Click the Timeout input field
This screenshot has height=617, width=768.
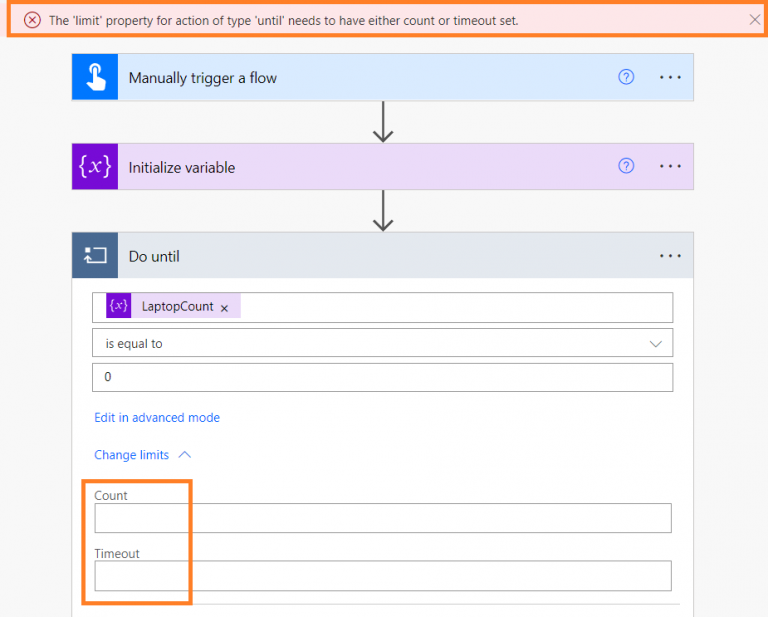point(382,576)
